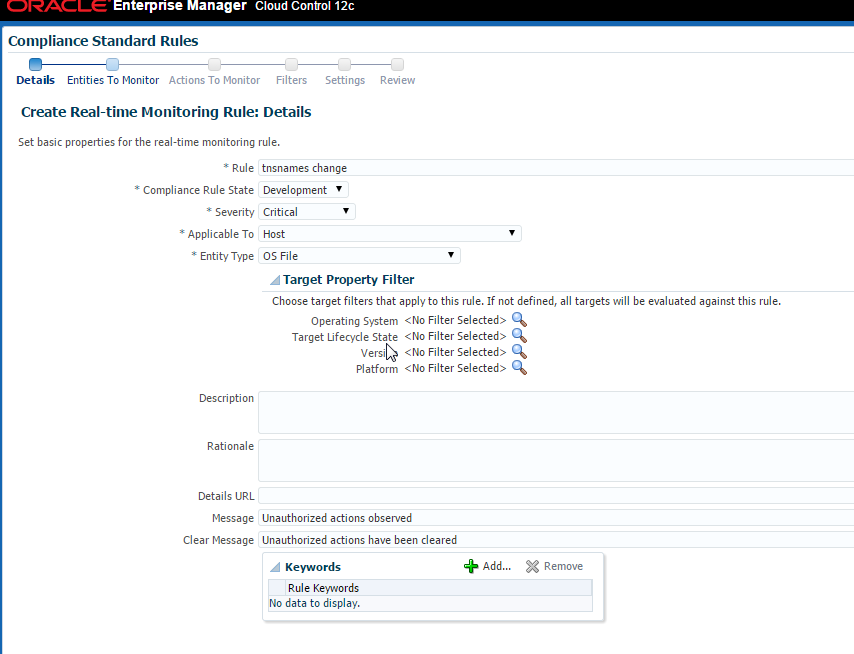The height and width of the screenshot is (654, 854).
Task: Click the Details URL input field
Action: pyautogui.click(x=556, y=496)
